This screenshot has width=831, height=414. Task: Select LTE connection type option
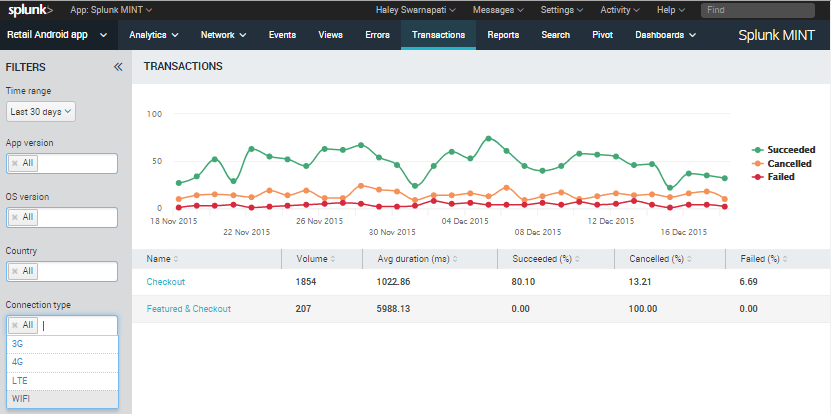(63, 381)
